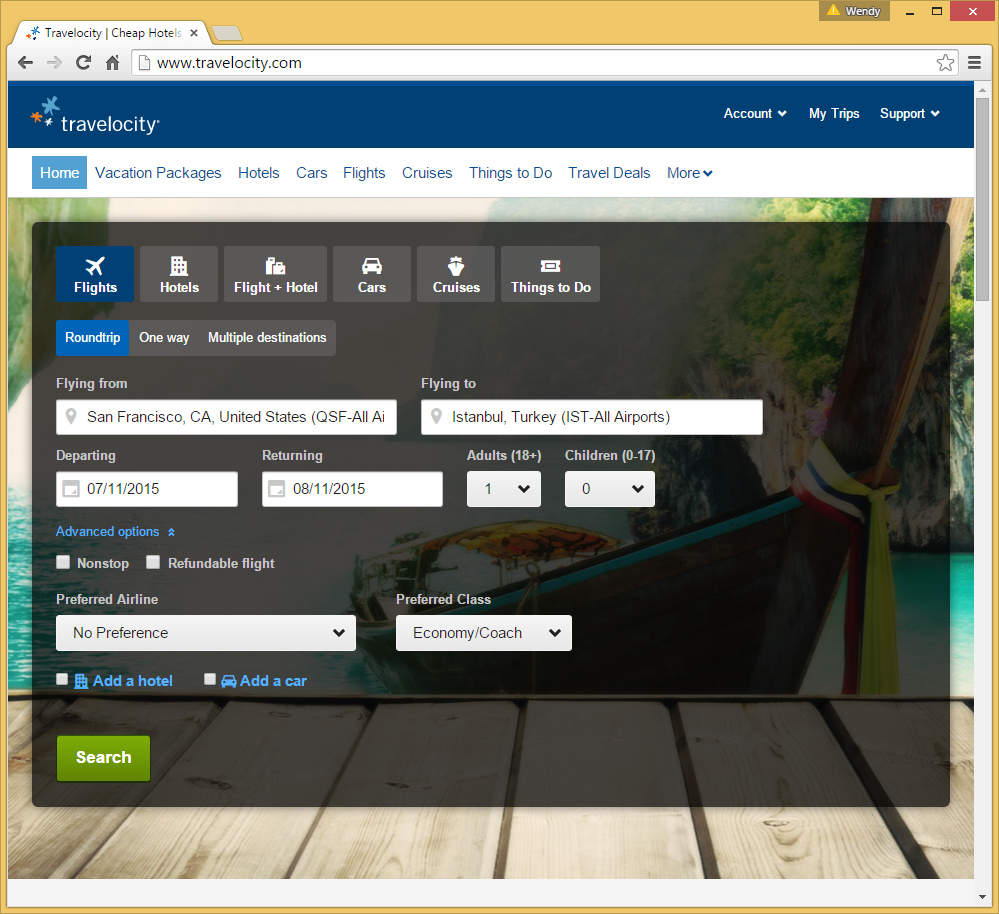Click the location pin in Flying from
Screen dimensions: 999x914
pos(71,417)
